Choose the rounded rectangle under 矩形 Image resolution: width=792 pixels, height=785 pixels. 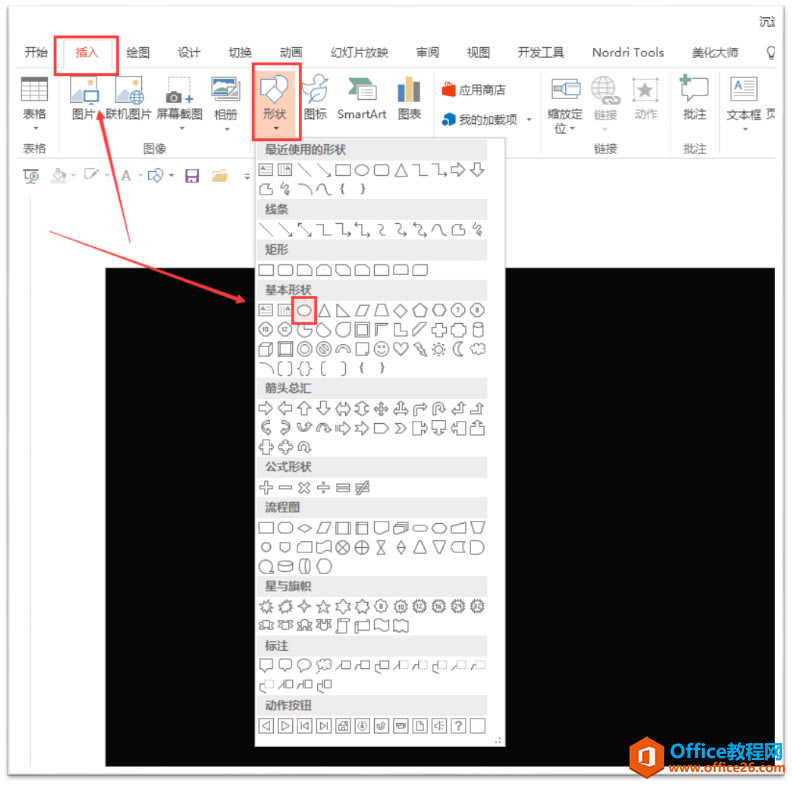(285, 270)
